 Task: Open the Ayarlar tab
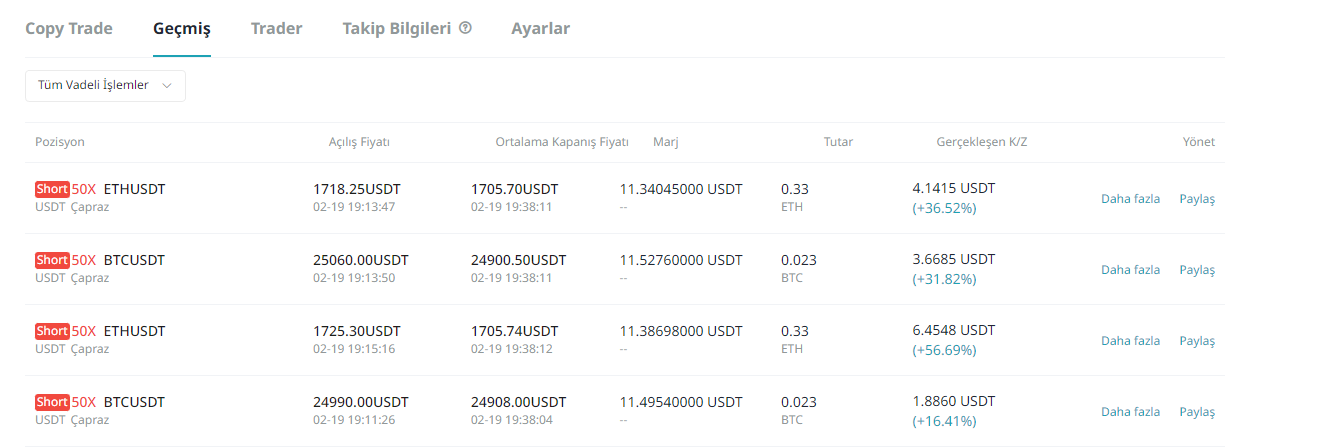[540, 28]
